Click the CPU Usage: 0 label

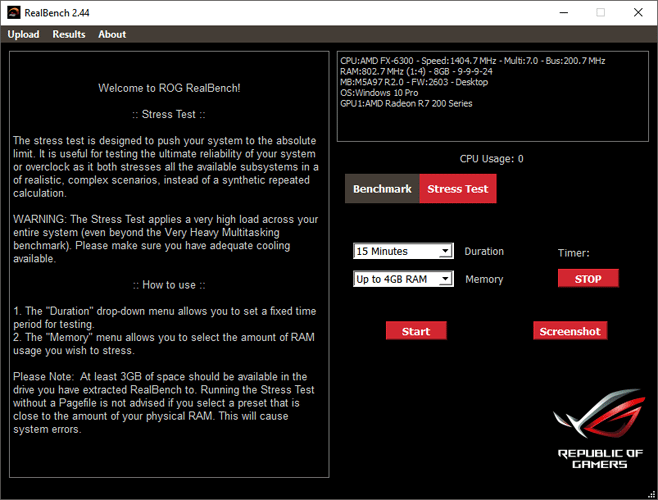coord(491,159)
